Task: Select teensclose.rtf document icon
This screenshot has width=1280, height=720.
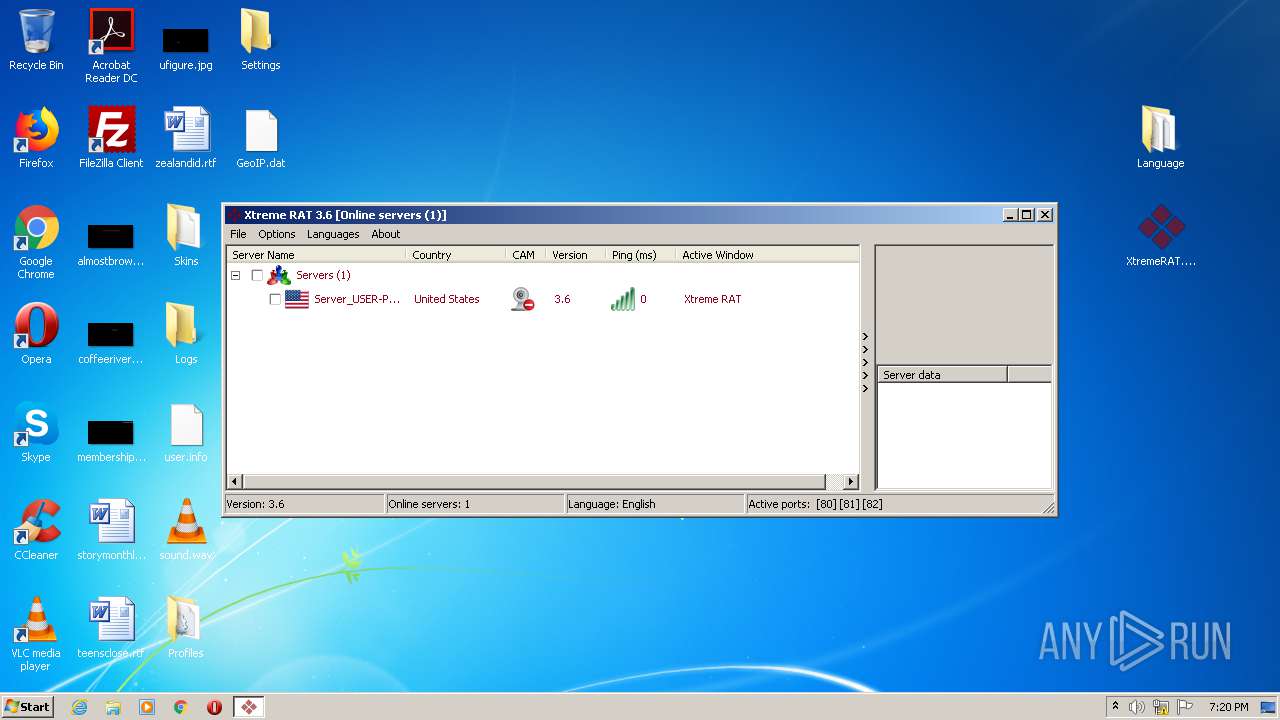Action: point(111,628)
